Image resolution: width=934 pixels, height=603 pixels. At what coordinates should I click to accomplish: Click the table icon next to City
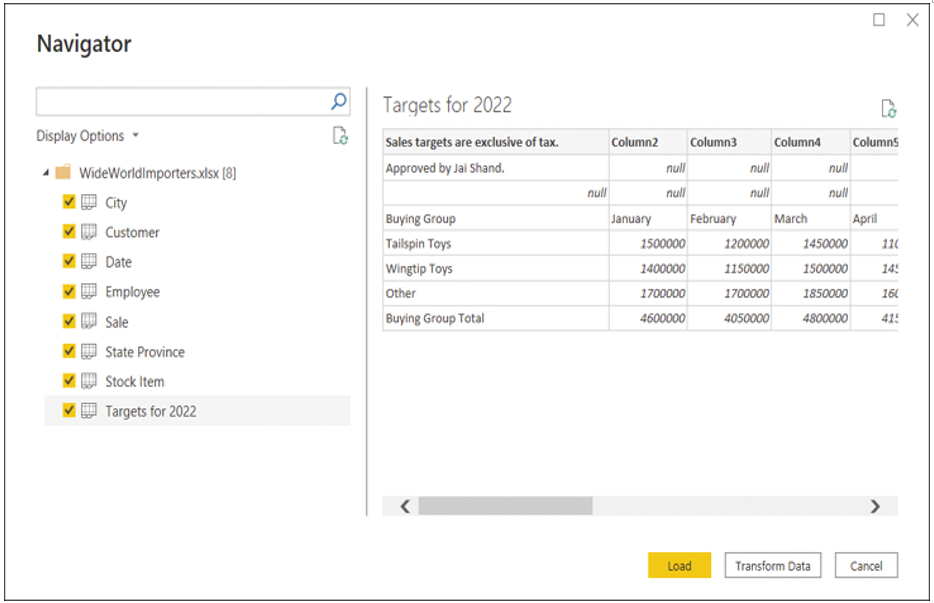(89, 202)
